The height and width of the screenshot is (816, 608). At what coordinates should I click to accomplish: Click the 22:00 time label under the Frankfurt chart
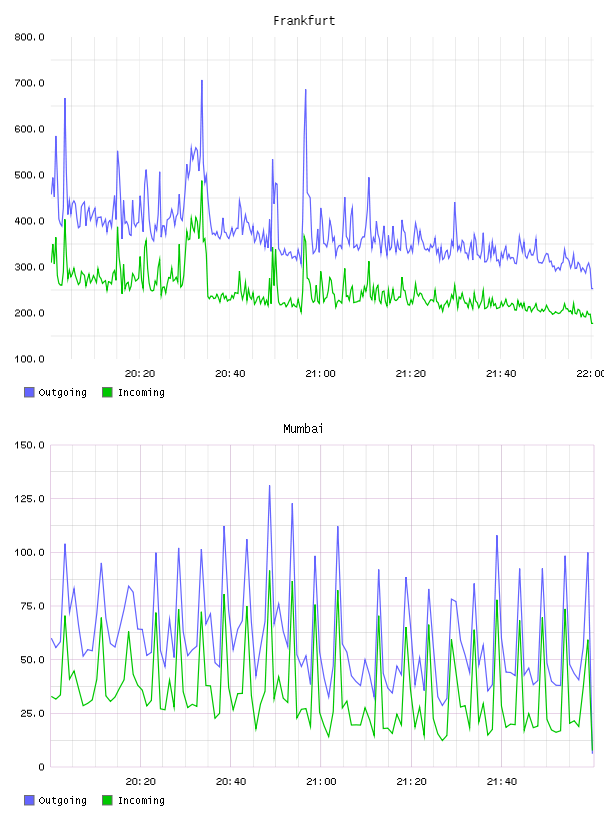(x=591, y=374)
